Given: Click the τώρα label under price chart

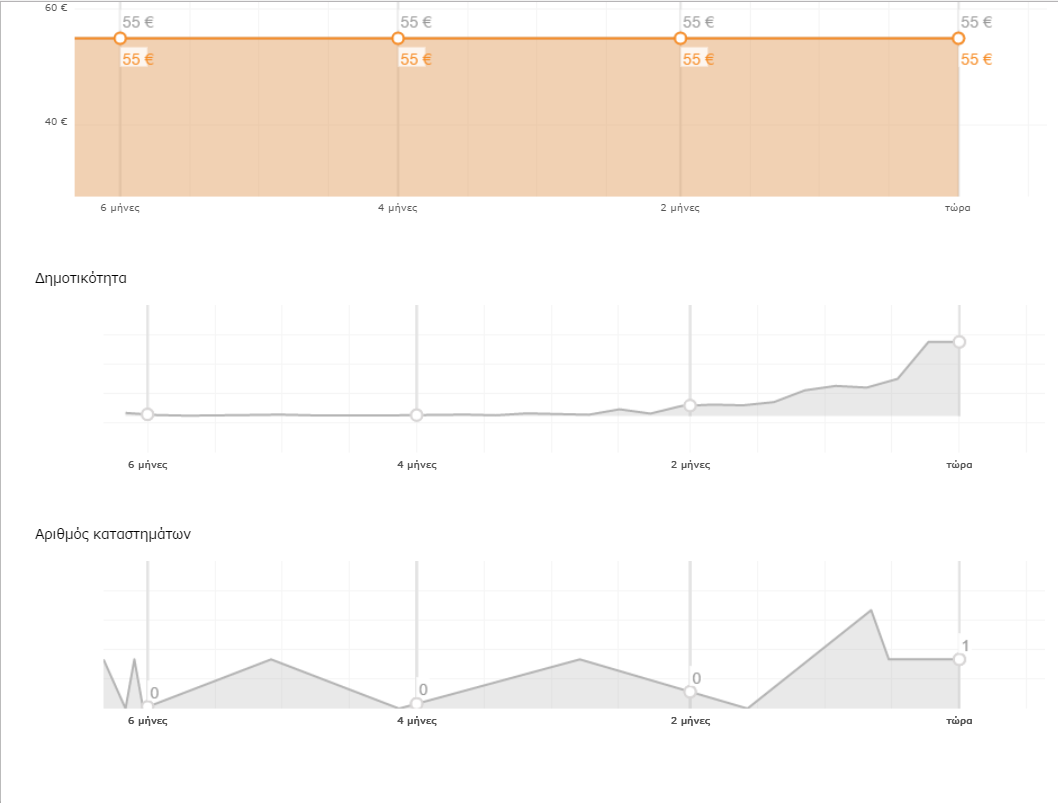Looking at the screenshot, I should (957, 208).
